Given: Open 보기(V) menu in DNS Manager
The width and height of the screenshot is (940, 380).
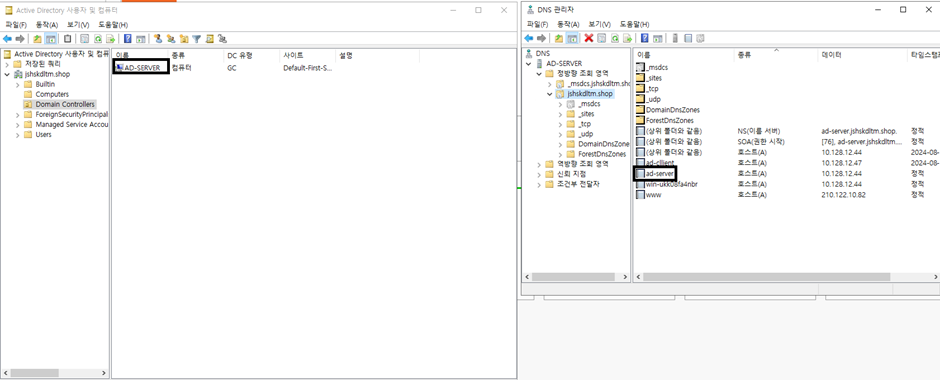Looking at the screenshot, I should click(599, 25).
